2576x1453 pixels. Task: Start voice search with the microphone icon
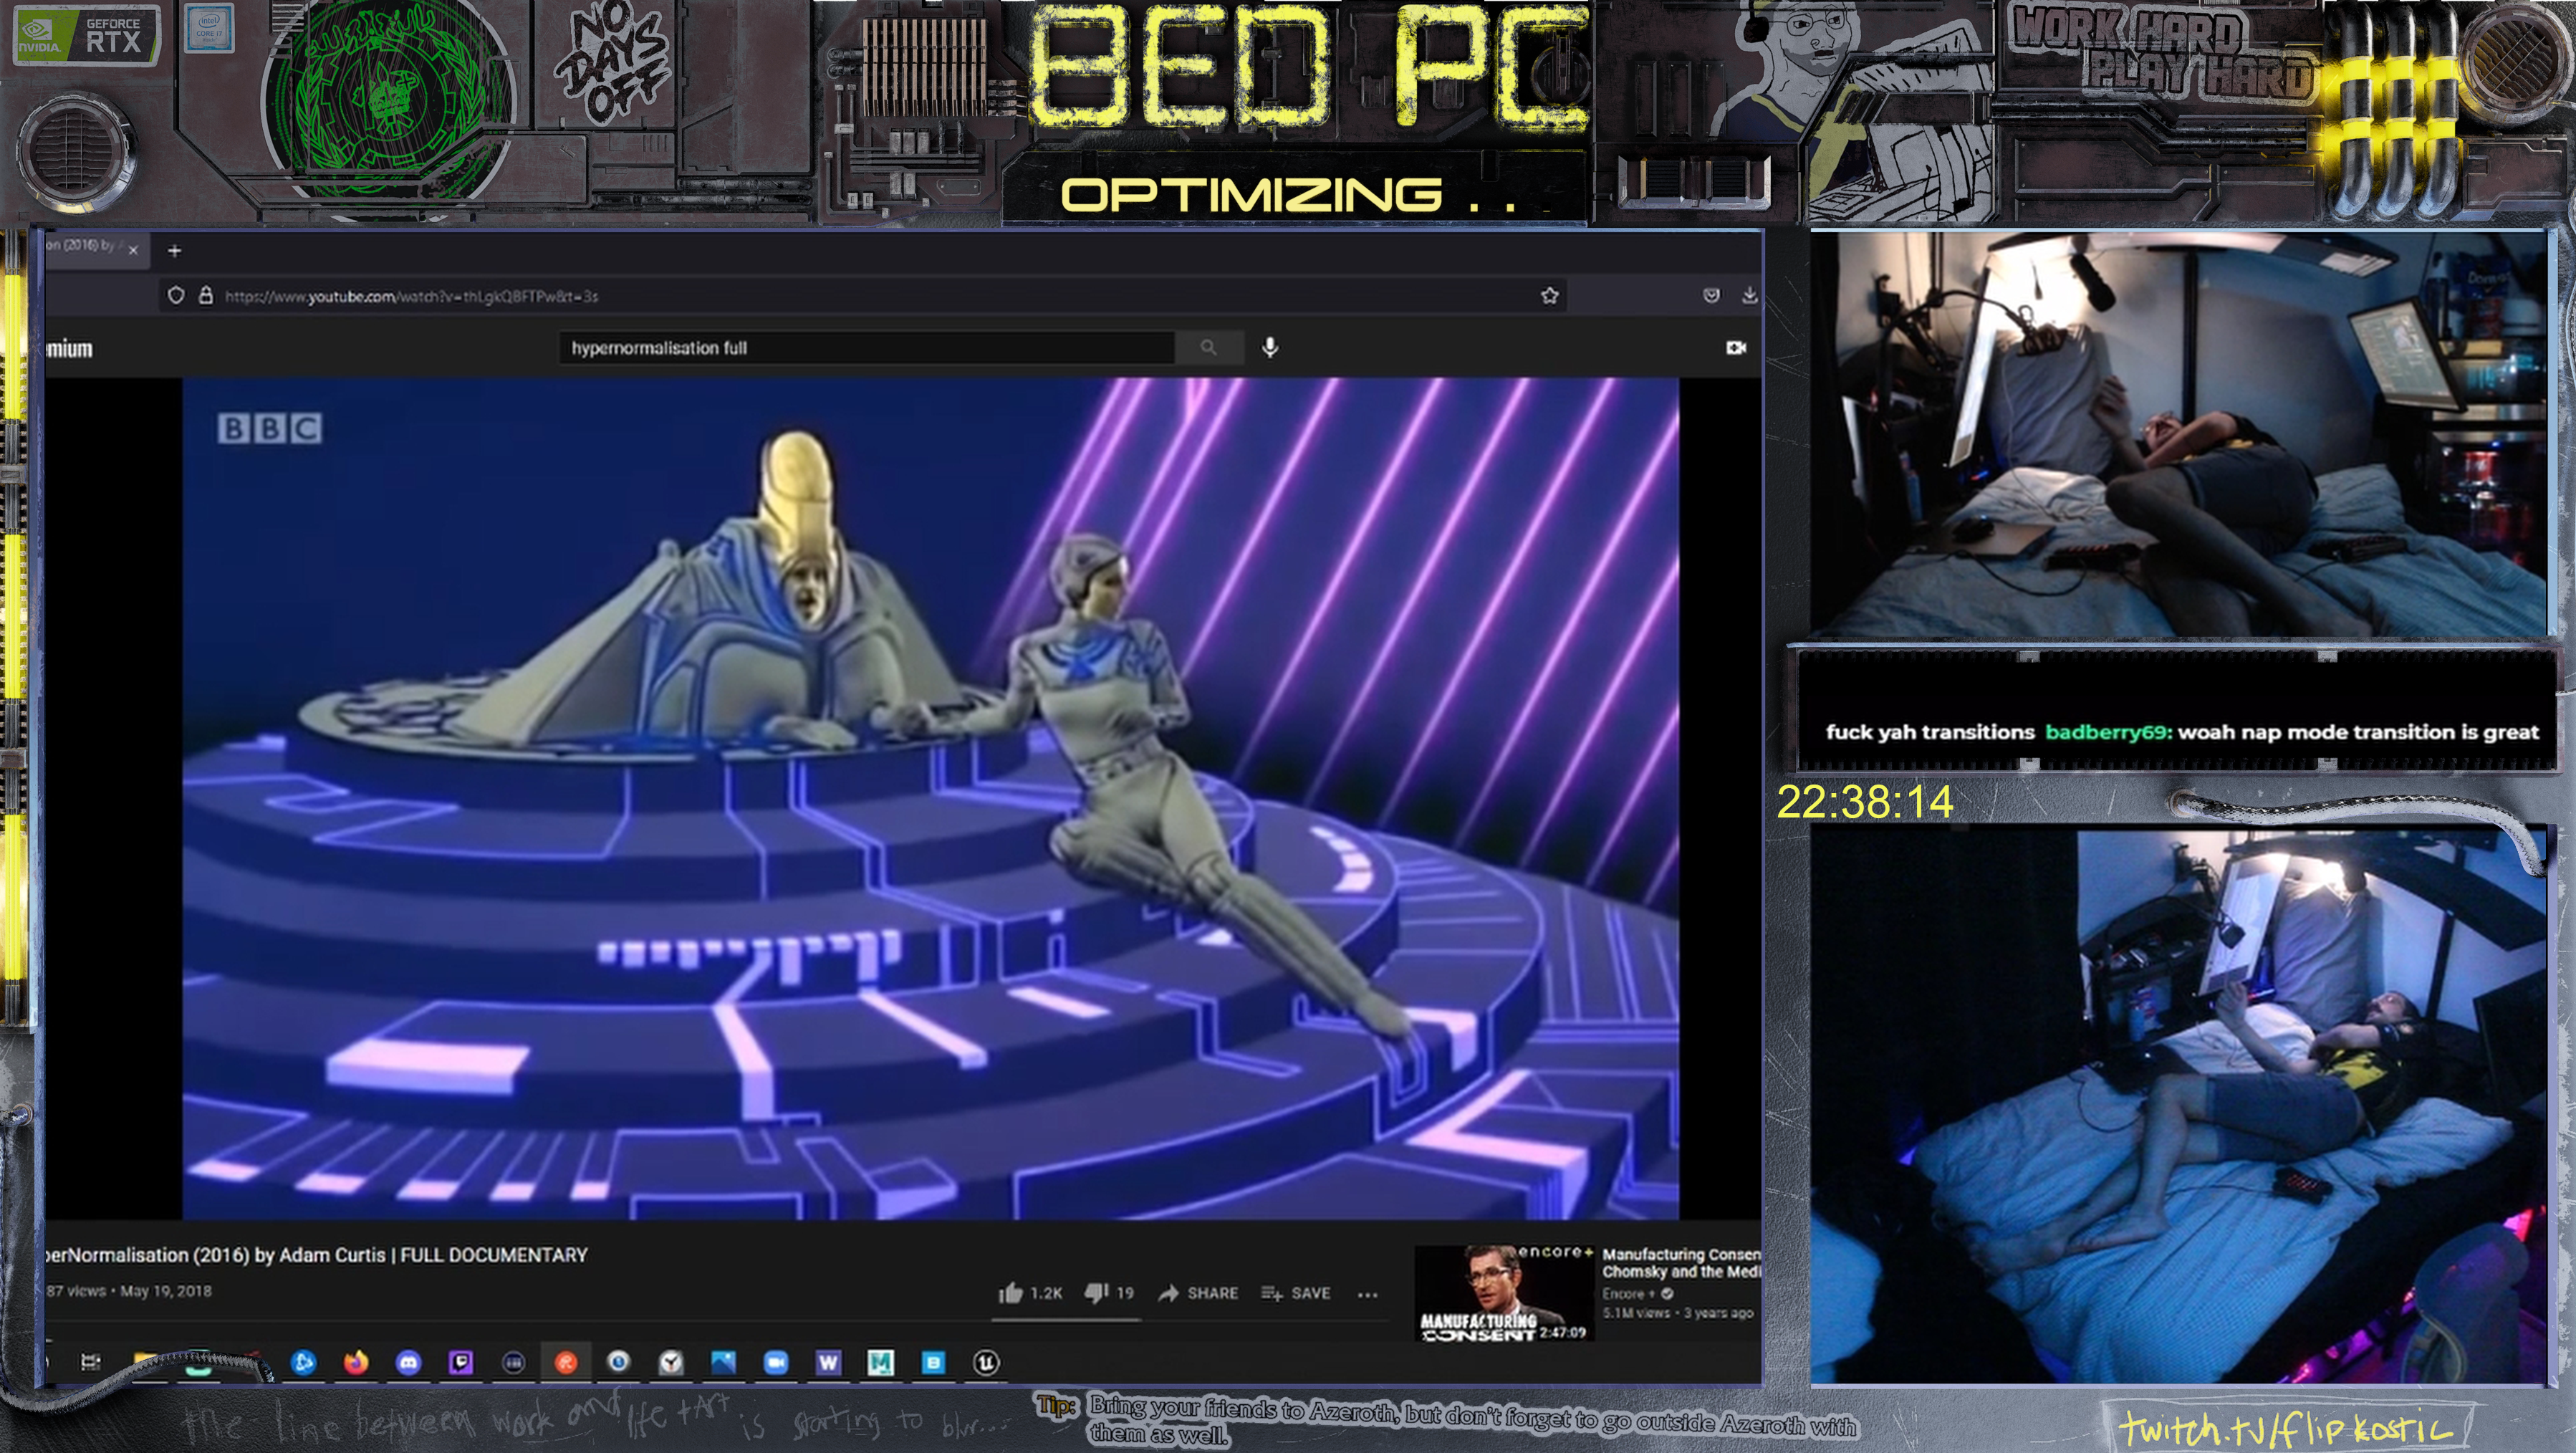pos(1270,348)
